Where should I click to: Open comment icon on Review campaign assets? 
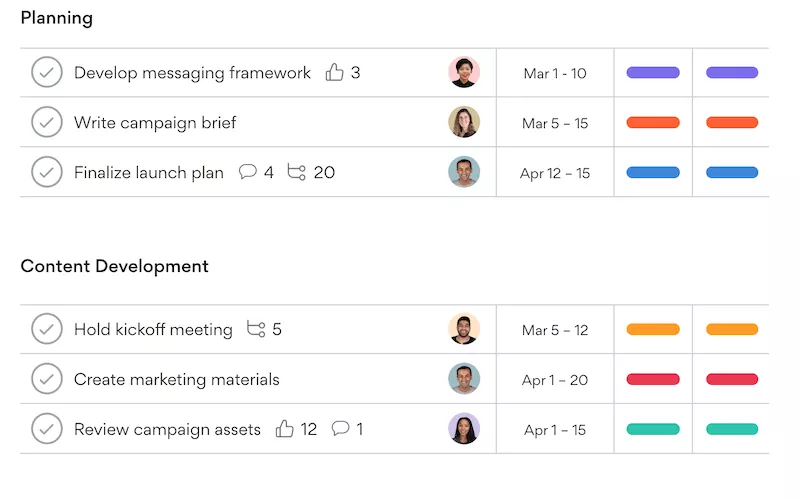340,429
